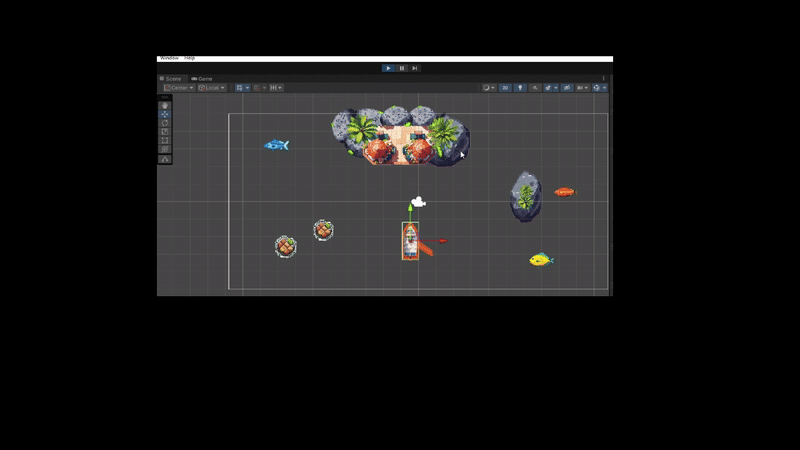Select the Hand view tool
800x450 pixels.
(164, 106)
